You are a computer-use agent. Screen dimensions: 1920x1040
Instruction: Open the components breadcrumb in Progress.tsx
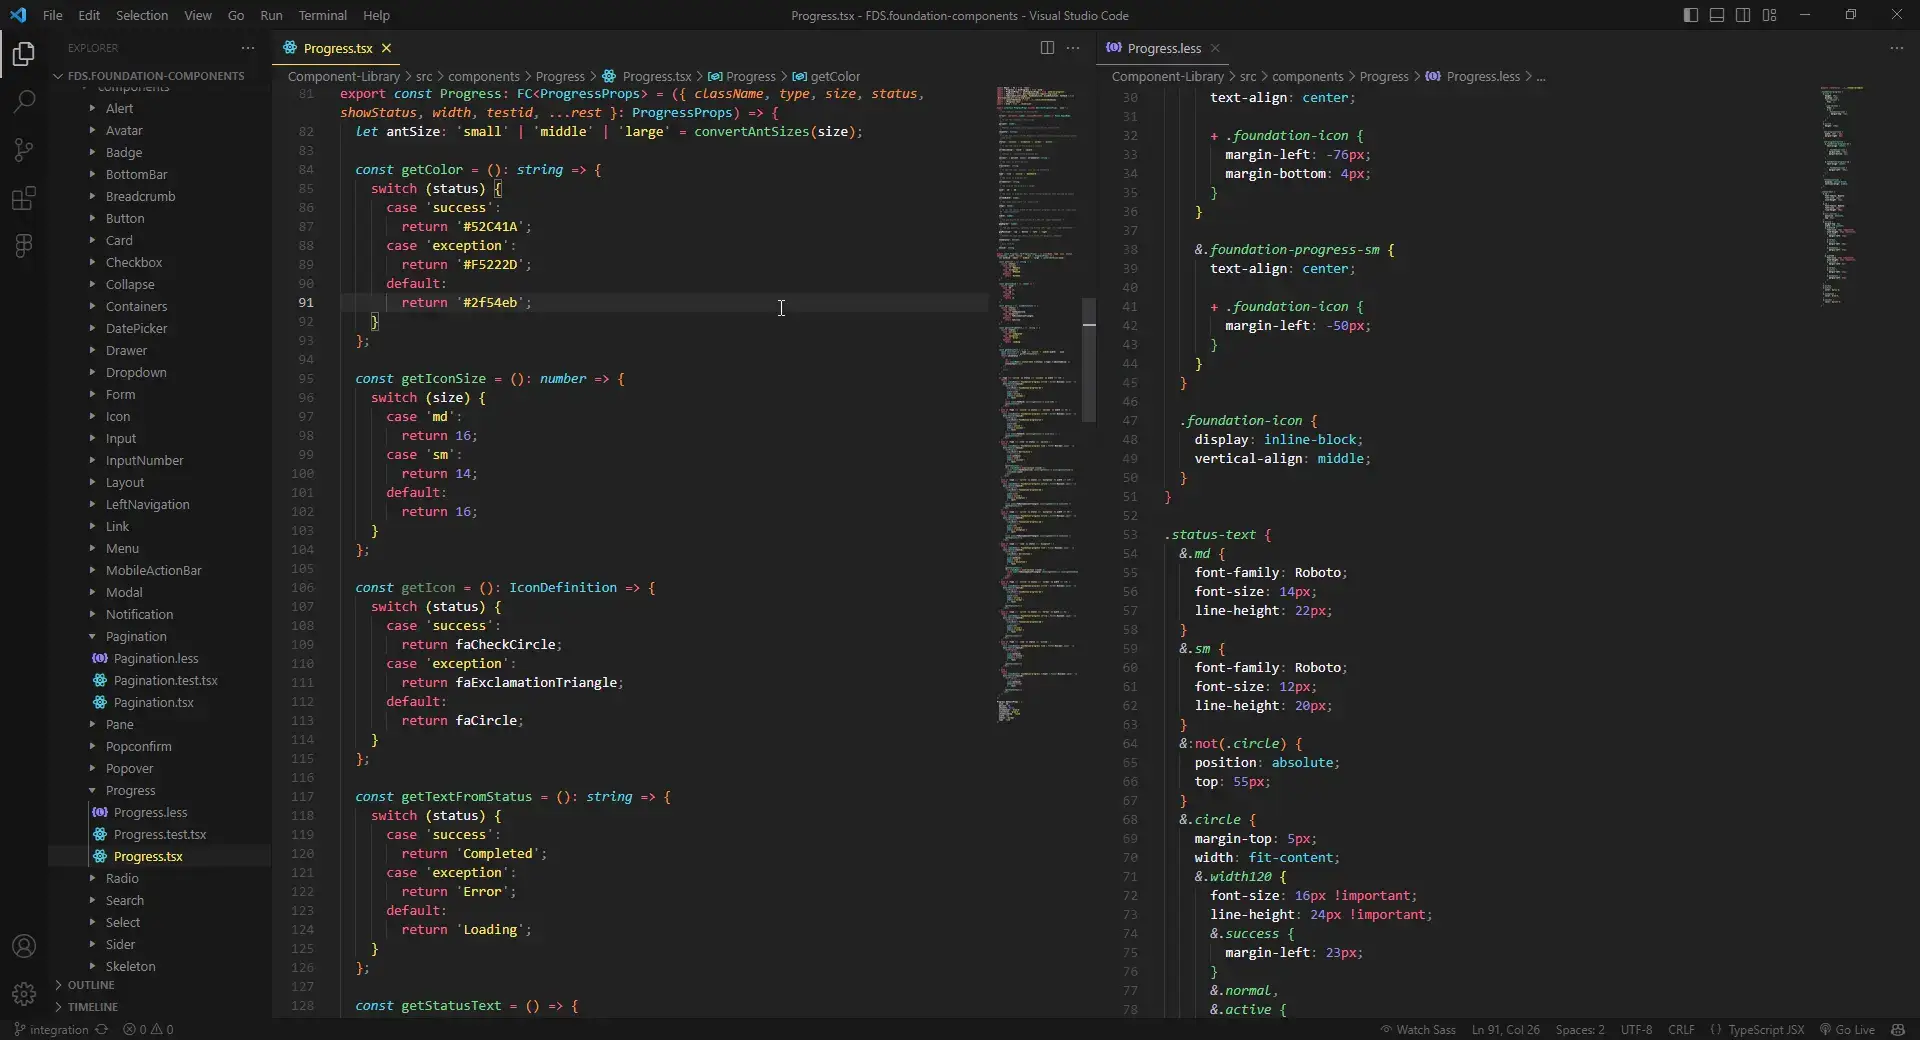click(x=485, y=76)
